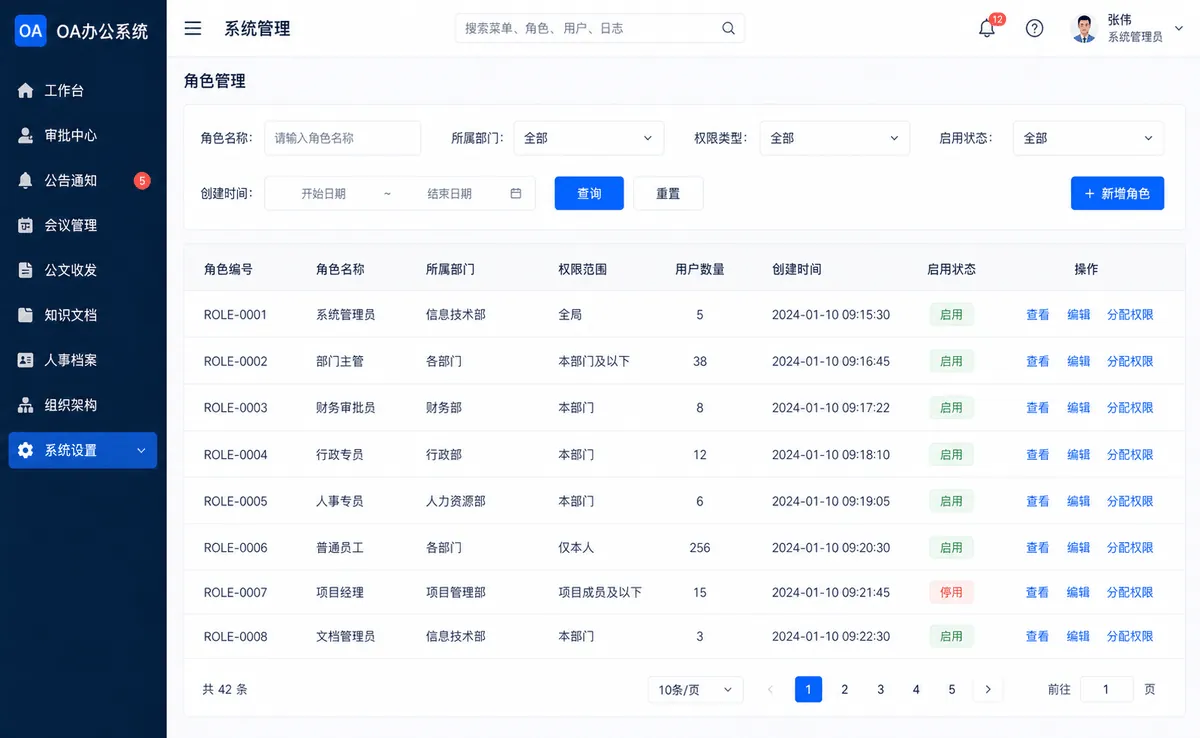Click 编辑 for ROLE-0007 项目经理
Screen dimensions: 1200x738
tap(1079, 592)
